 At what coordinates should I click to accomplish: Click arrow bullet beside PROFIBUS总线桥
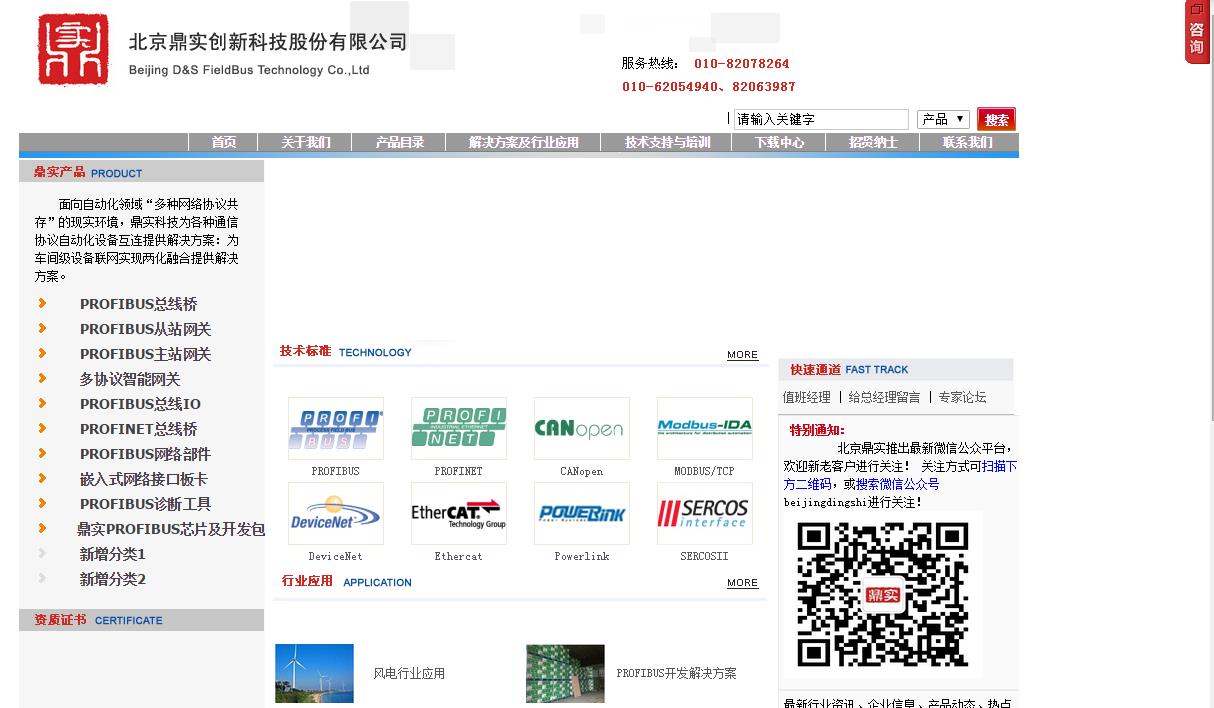pyautogui.click(x=42, y=303)
